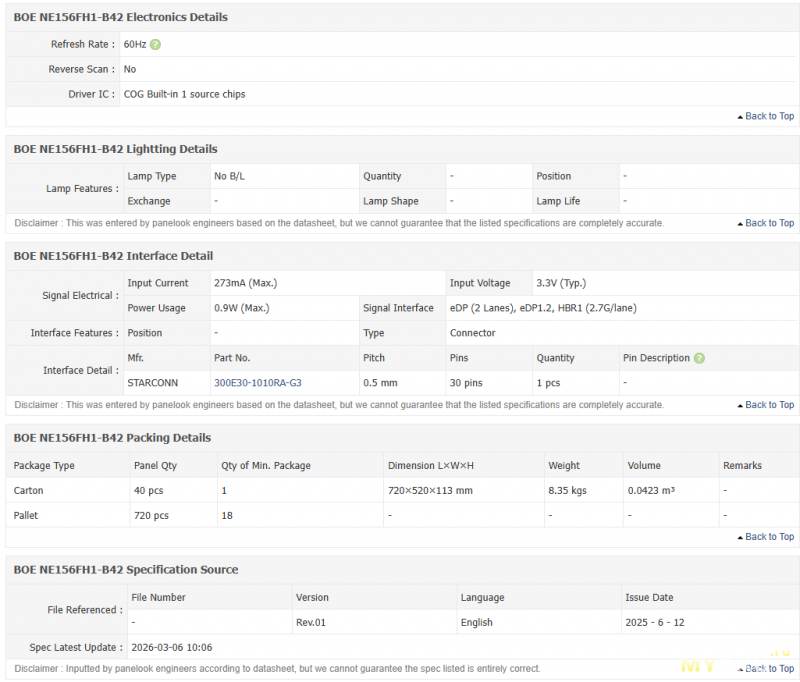Click the Rev.01 version cell

tap(312, 622)
